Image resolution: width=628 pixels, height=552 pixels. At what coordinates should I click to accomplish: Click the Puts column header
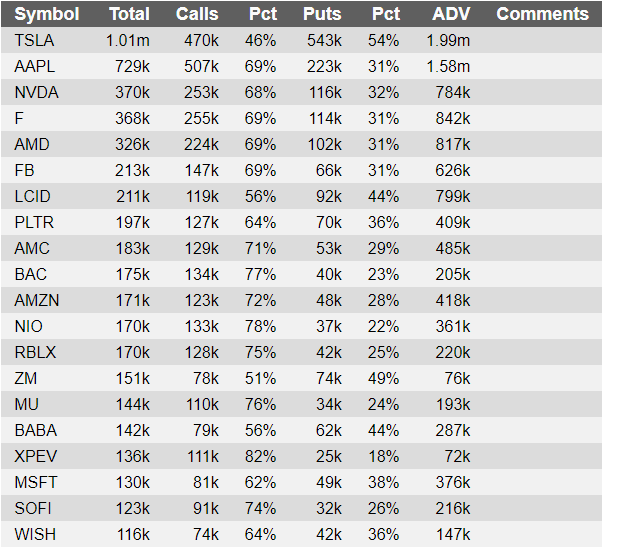[x=322, y=14]
